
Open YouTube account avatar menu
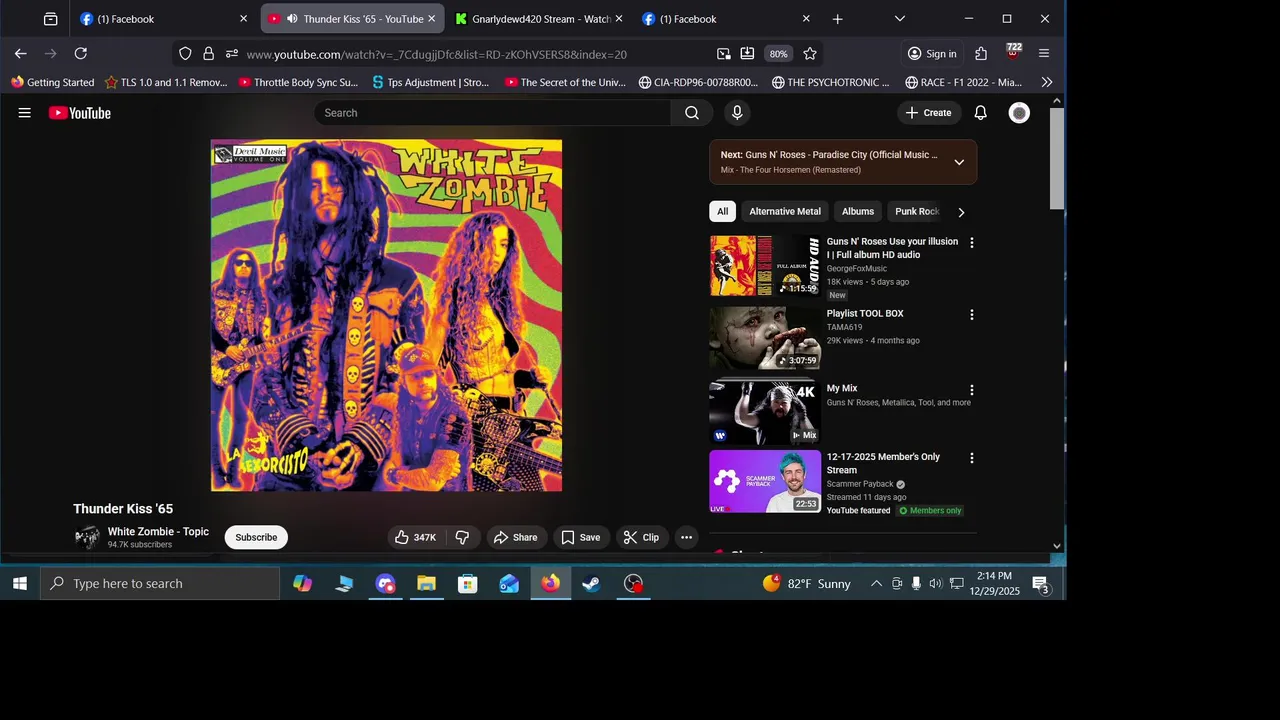1019,113
